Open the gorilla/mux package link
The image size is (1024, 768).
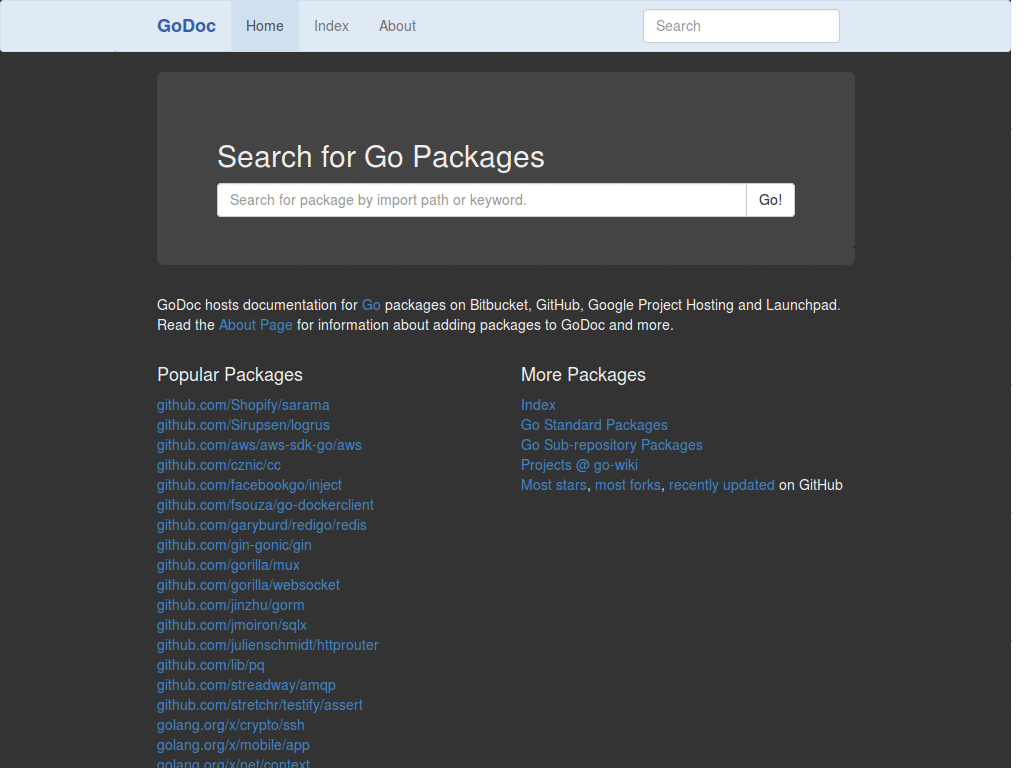pyautogui.click(x=228, y=565)
